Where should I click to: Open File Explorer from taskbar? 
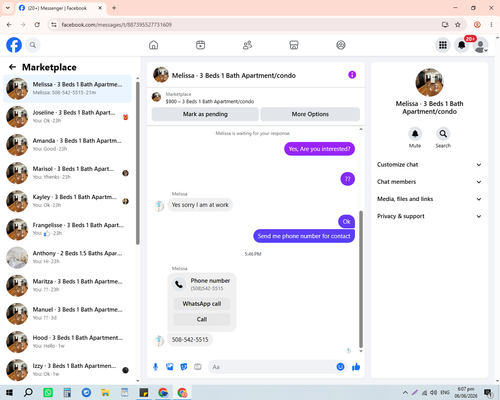coord(105,392)
